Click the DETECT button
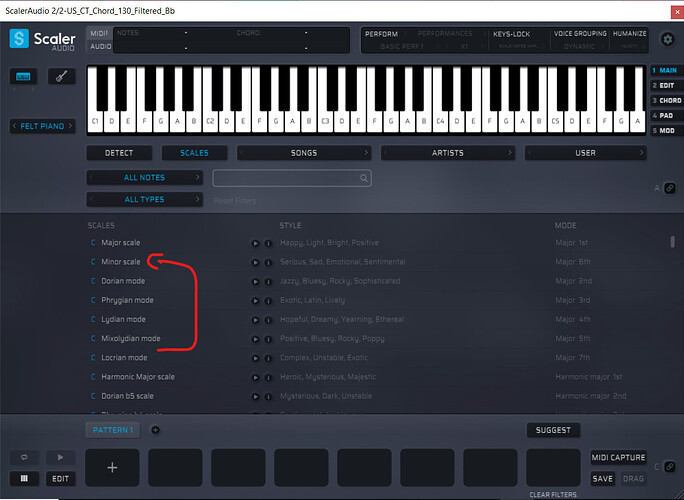 (119, 153)
